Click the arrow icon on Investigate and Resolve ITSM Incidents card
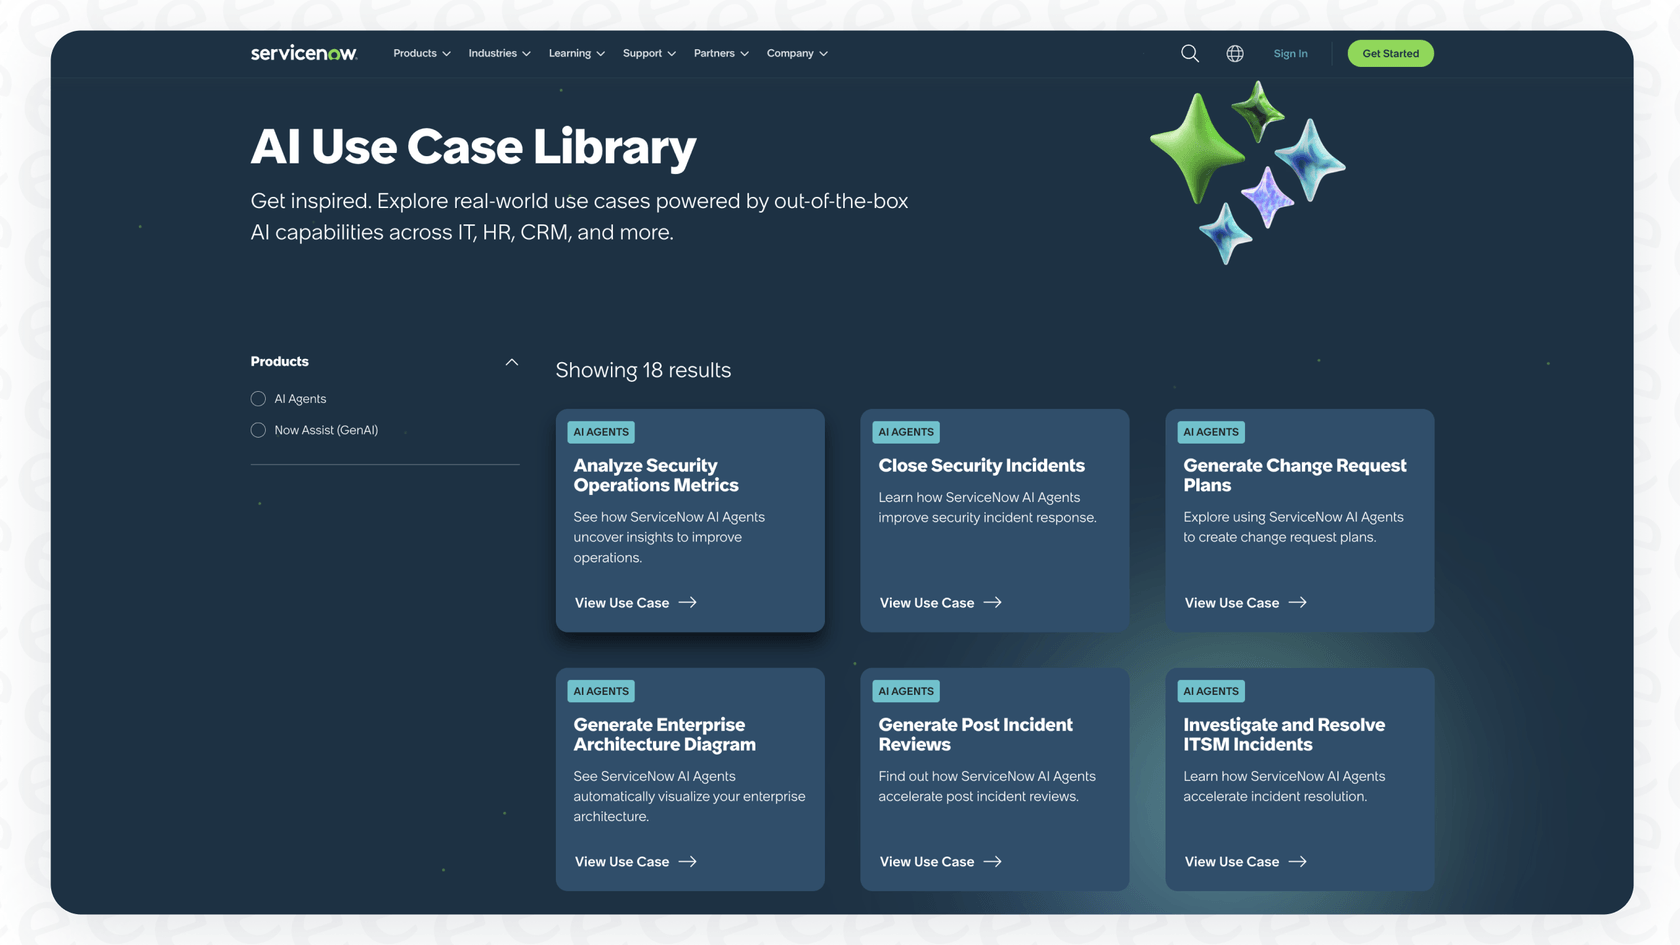The image size is (1680, 945). (x=1297, y=861)
